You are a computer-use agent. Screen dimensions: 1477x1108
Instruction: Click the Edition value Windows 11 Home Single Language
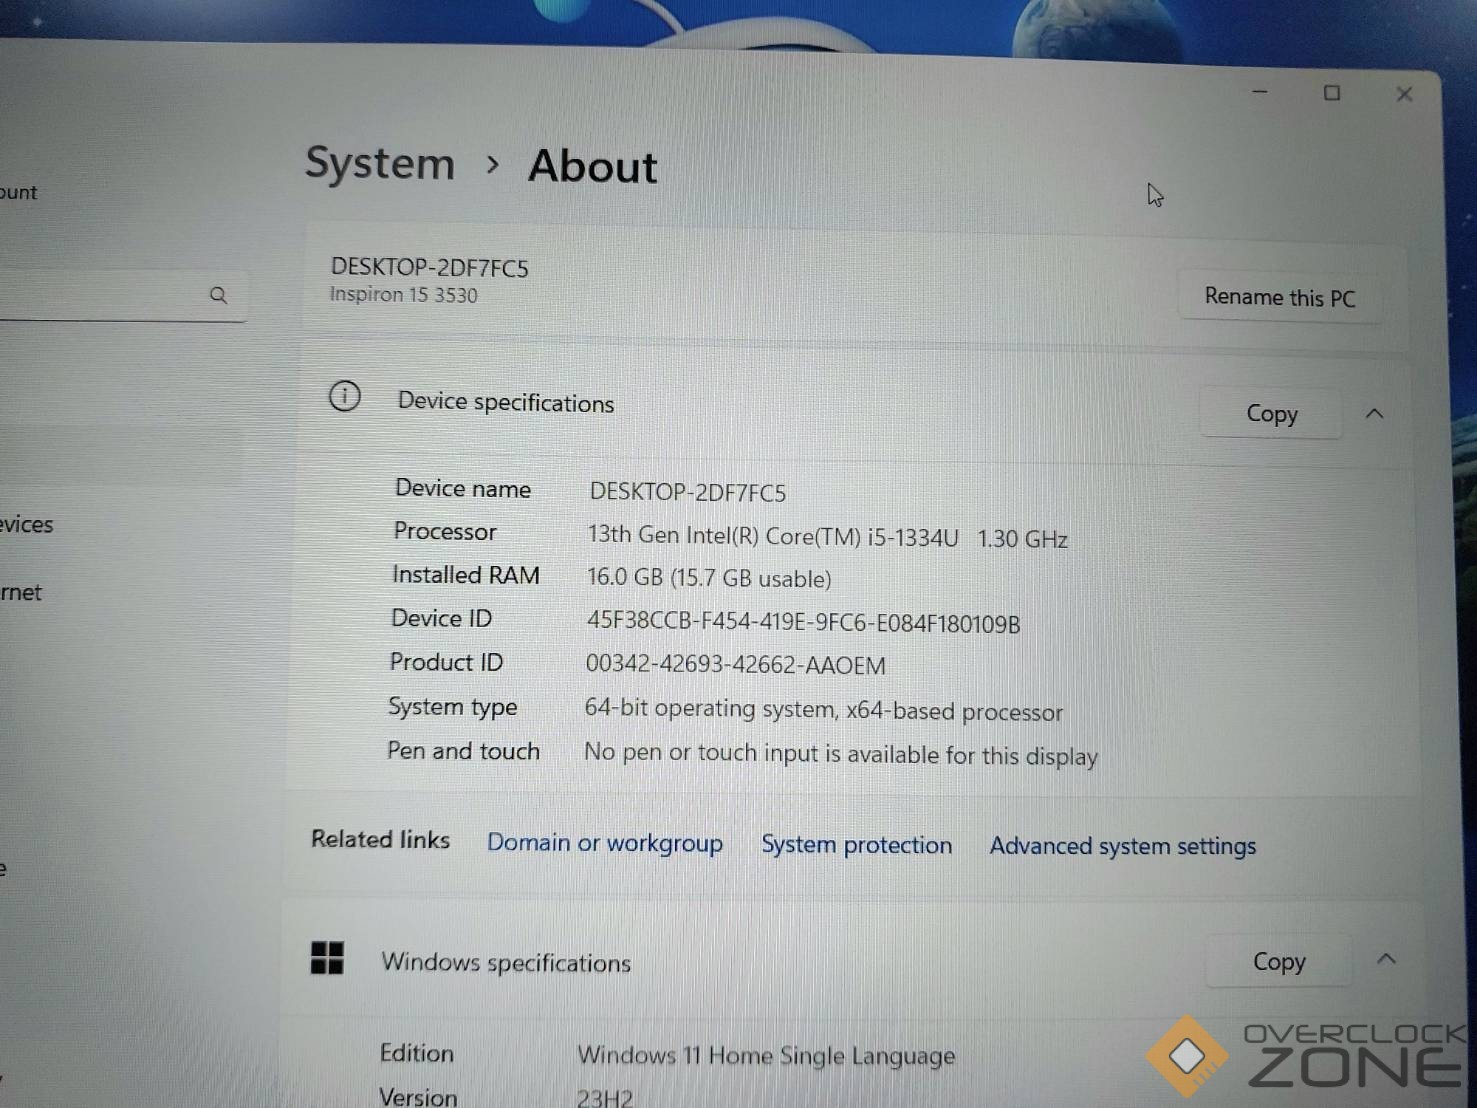766,1055
